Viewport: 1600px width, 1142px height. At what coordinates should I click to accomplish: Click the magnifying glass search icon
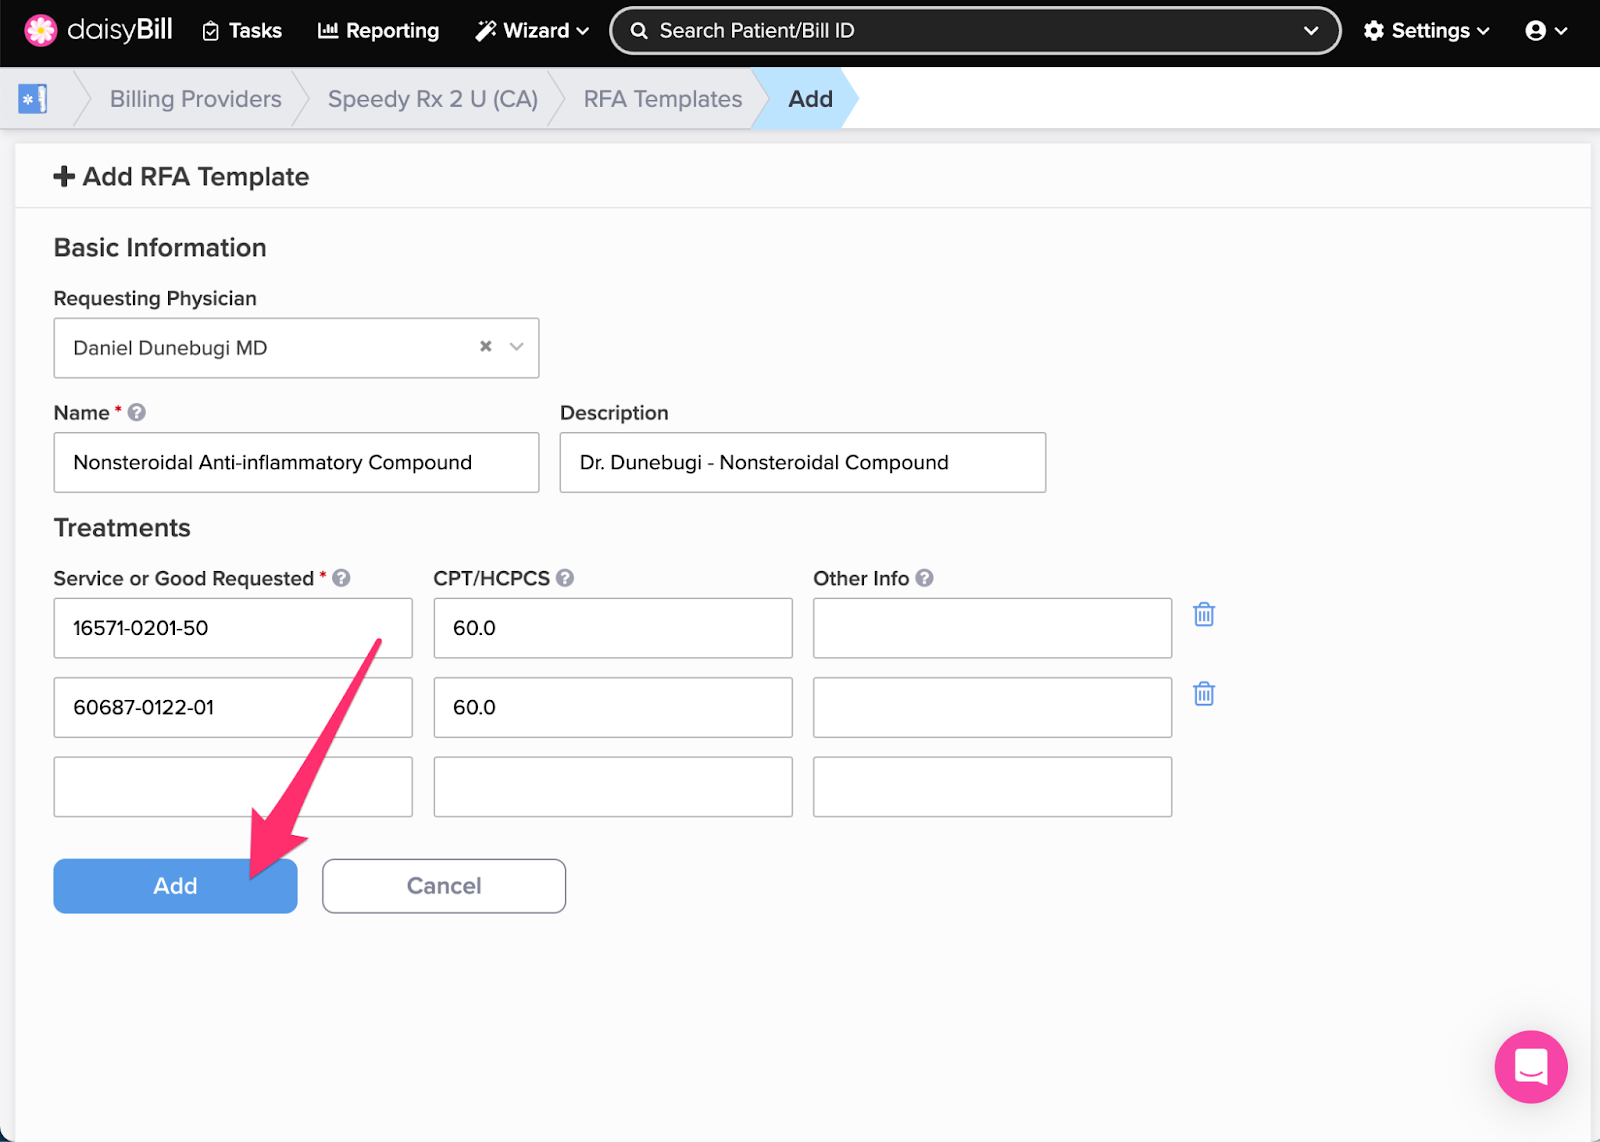(x=639, y=31)
